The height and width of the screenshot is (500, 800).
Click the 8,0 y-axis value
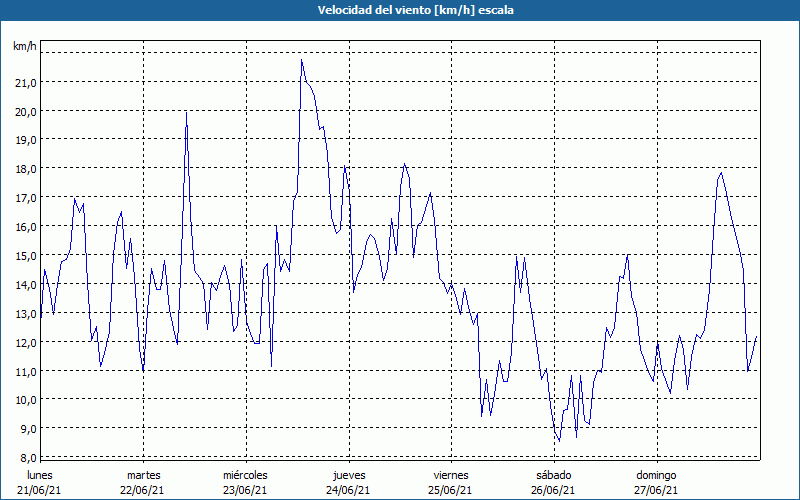pyautogui.click(x=27, y=458)
